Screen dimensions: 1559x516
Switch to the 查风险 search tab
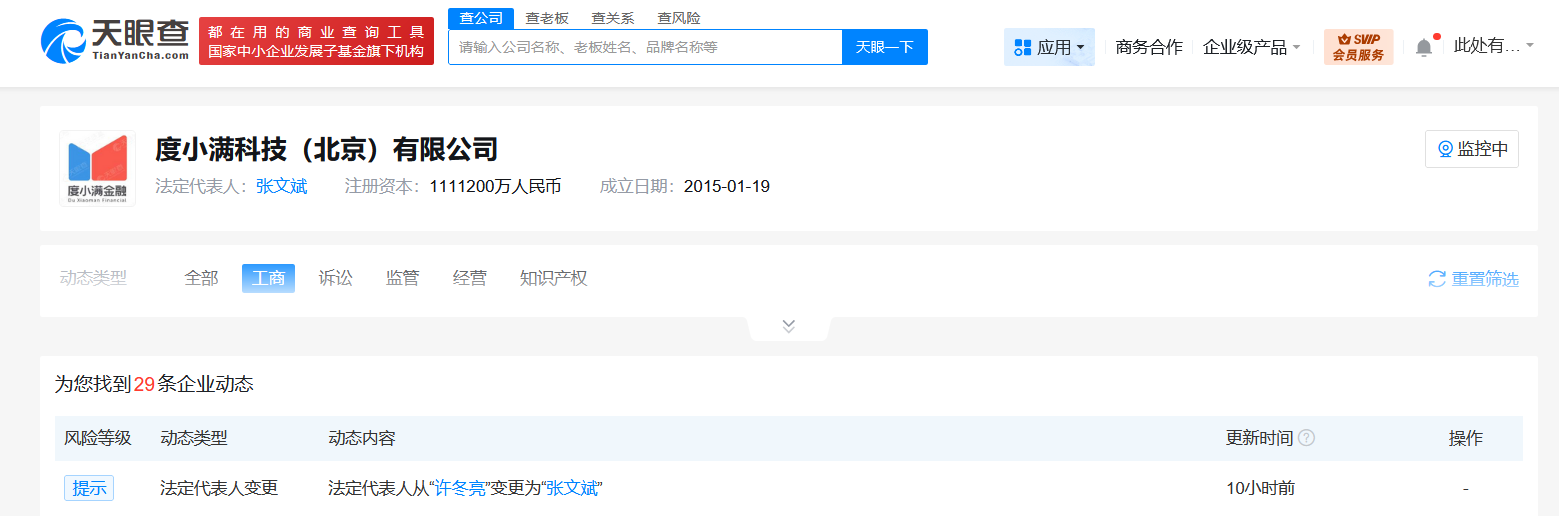click(679, 18)
